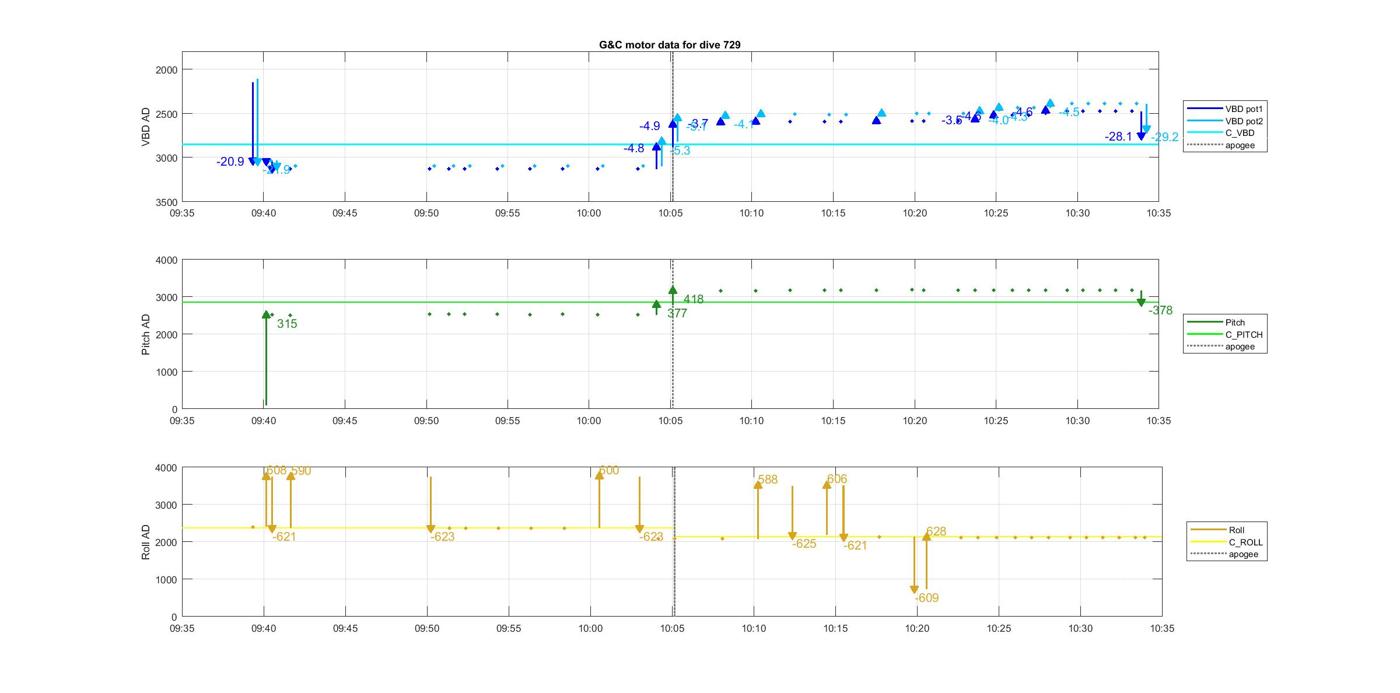The height and width of the screenshot is (693, 1400).
Task: Click the title 'G&C motor data for dive 729'
Action: tap(670, 45)
